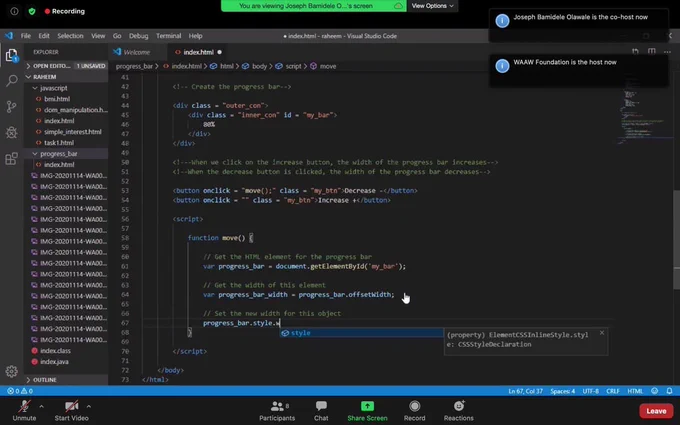Click the Spaces: 4 status item
Viewport: 680px width, 425px height.
[x=562, y=391]
